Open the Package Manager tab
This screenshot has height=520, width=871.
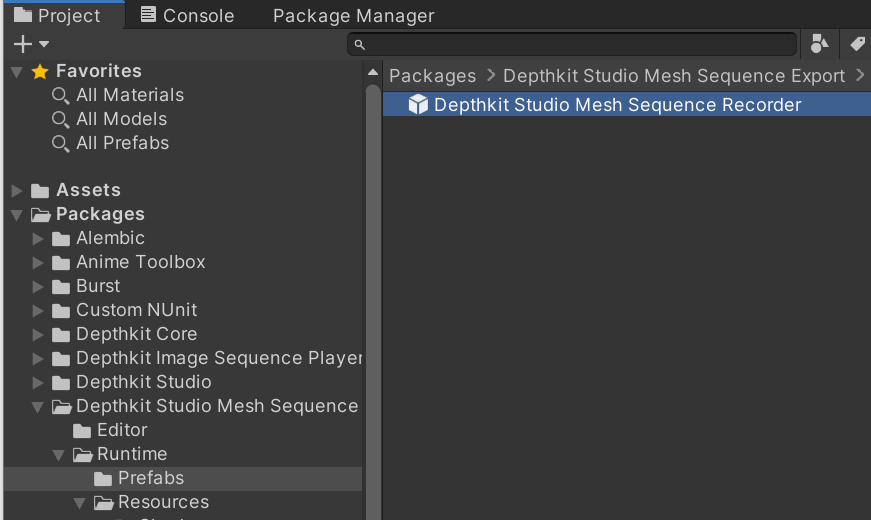(x=353, y=15)
